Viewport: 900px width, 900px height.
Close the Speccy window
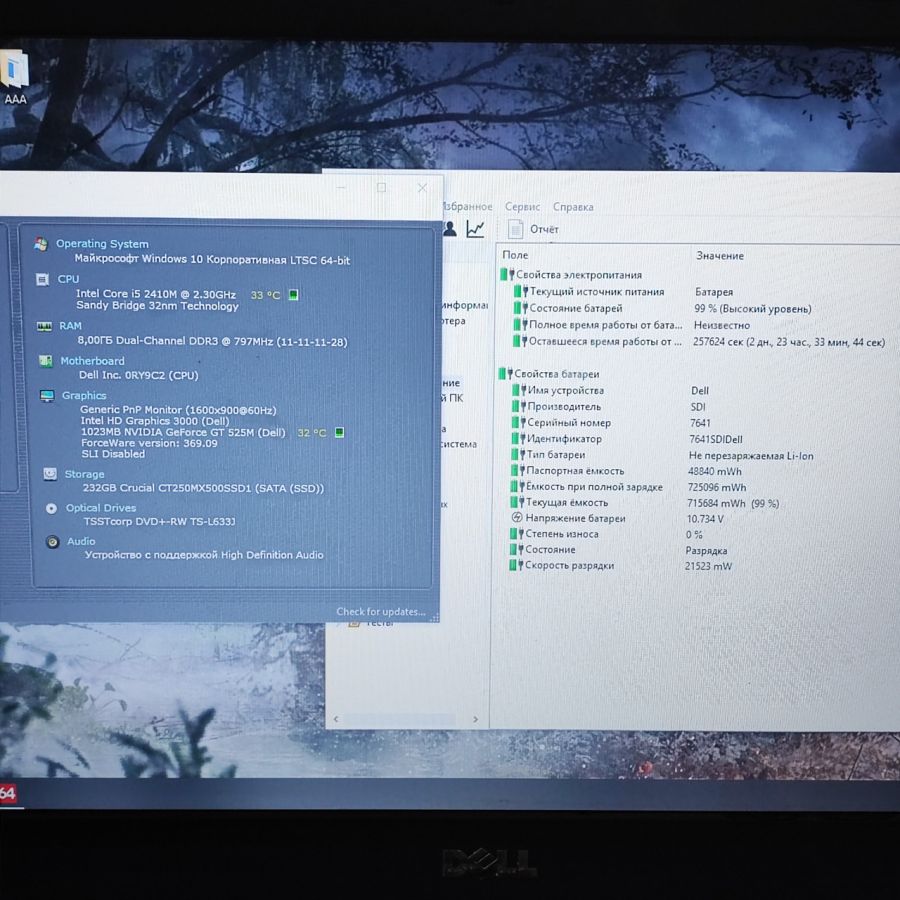(422, 188)
